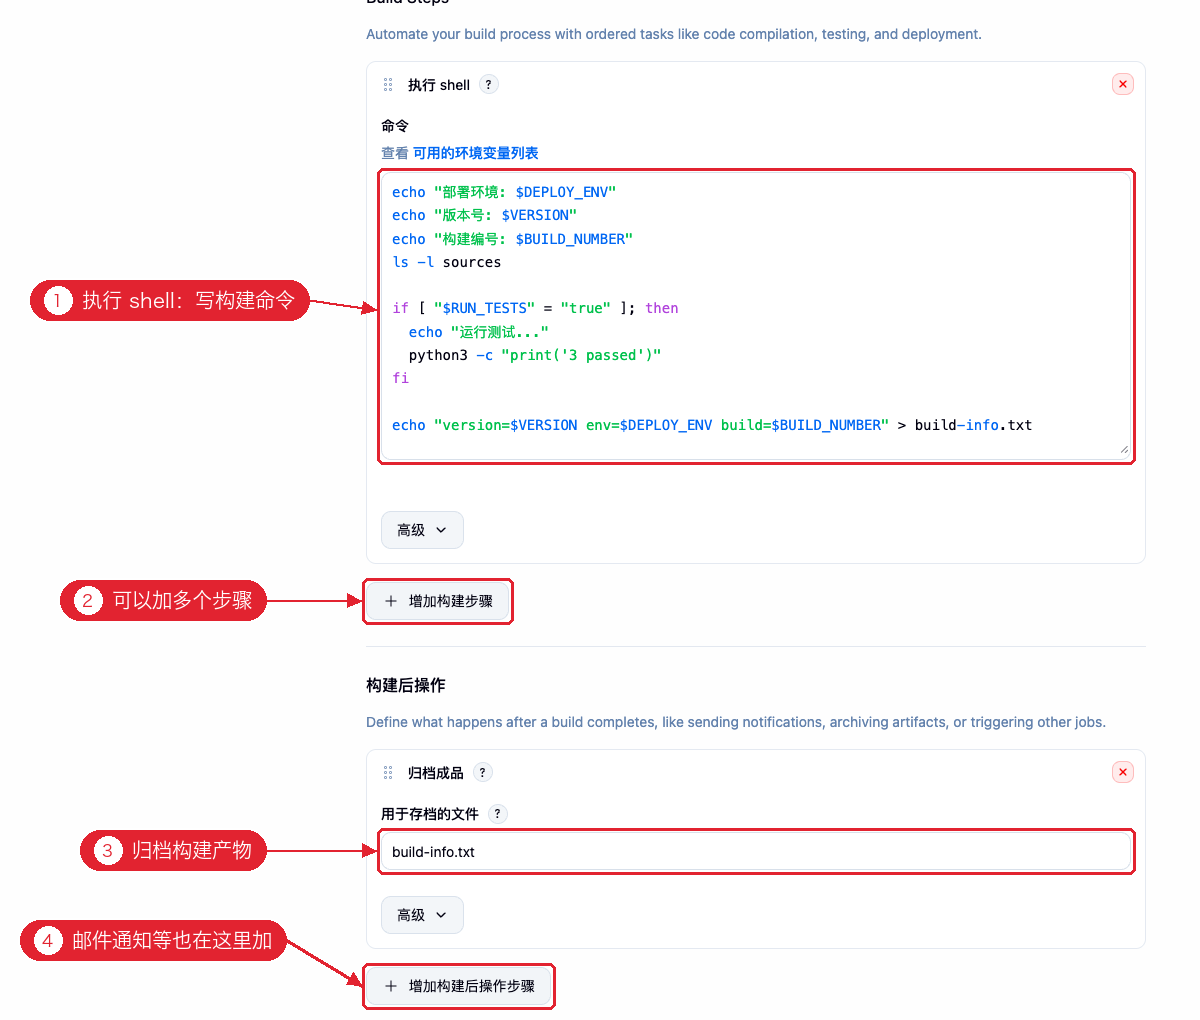
Task: Expand 高级 options under 归档成品
Action: click(422, 915)
